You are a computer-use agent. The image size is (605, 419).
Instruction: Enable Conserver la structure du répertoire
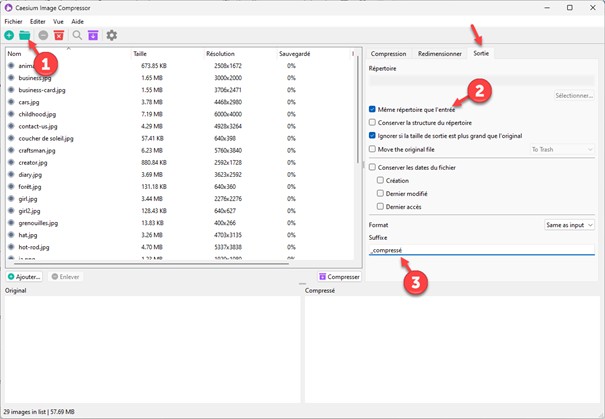372,123
